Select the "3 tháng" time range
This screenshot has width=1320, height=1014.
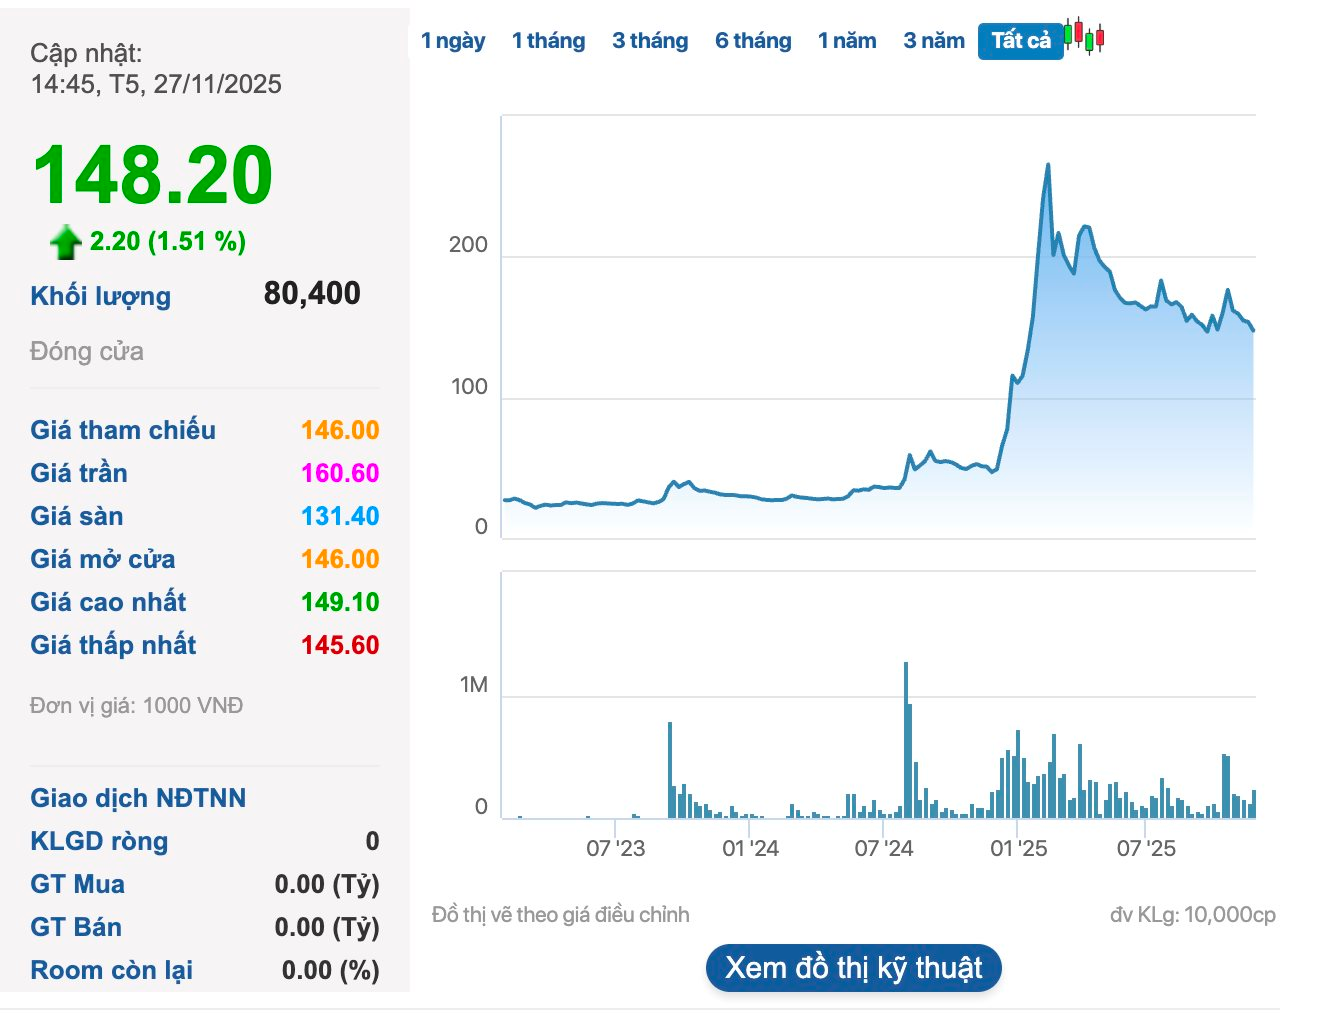(x=650, y=41)
